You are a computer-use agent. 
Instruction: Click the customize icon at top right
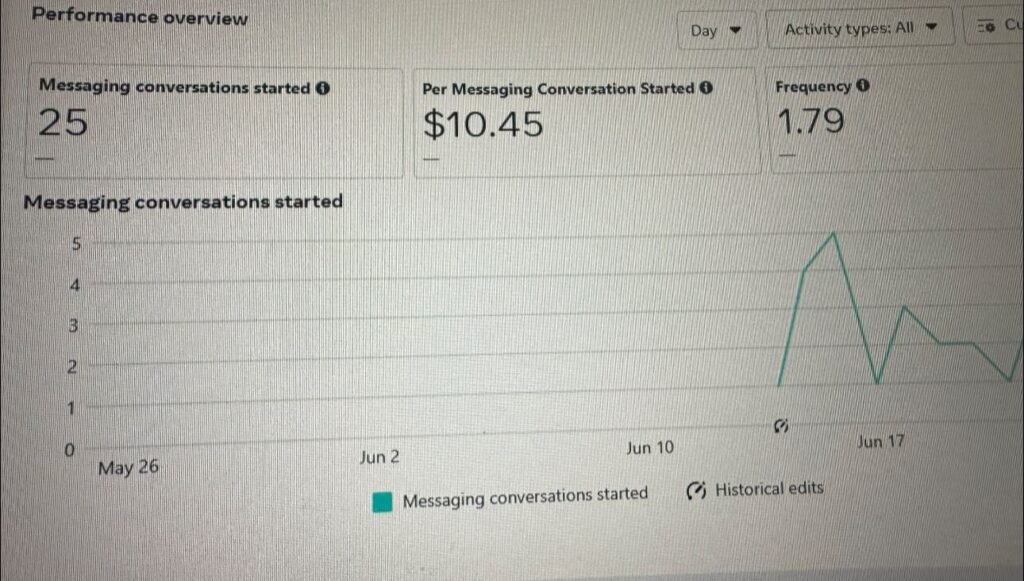(985, 26)
